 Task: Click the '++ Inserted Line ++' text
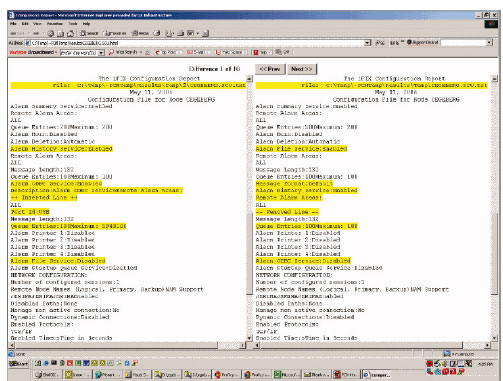(44, 198)
